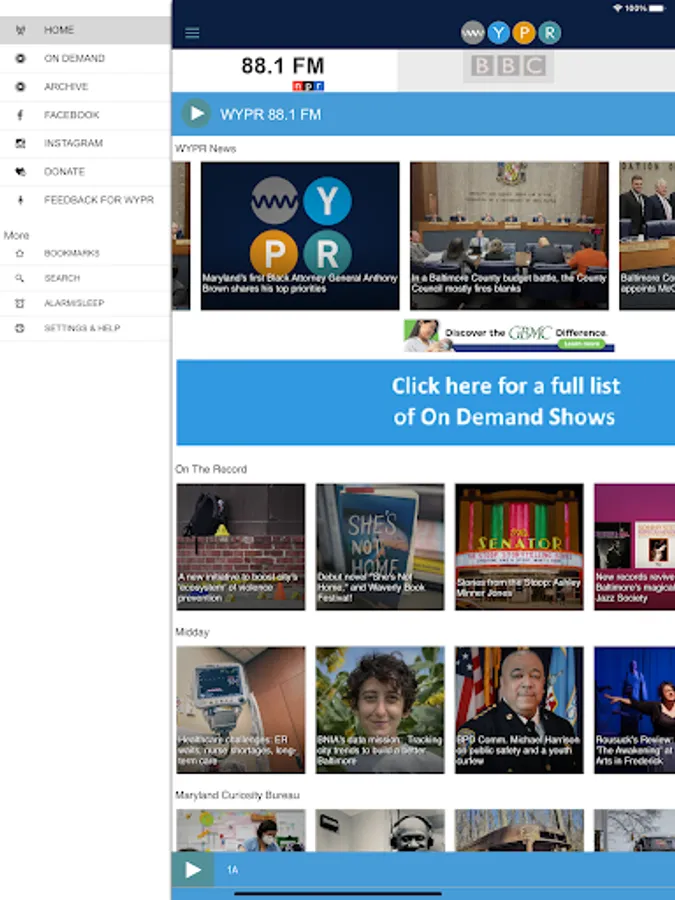The height and width of the screenshot is (900, 675).
Task: Open On Demand from the sidebar
Action: pyautogui.click(x=85, y=59)
